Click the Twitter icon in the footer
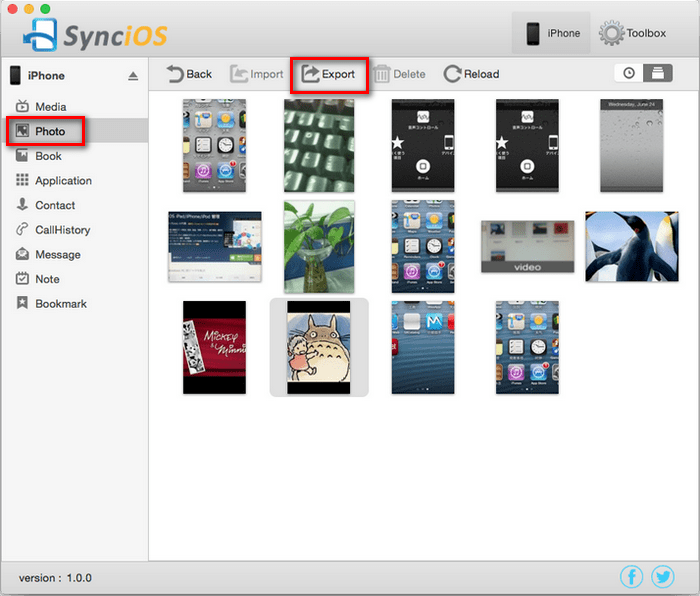The image size is (700, 596). point(663,576)
